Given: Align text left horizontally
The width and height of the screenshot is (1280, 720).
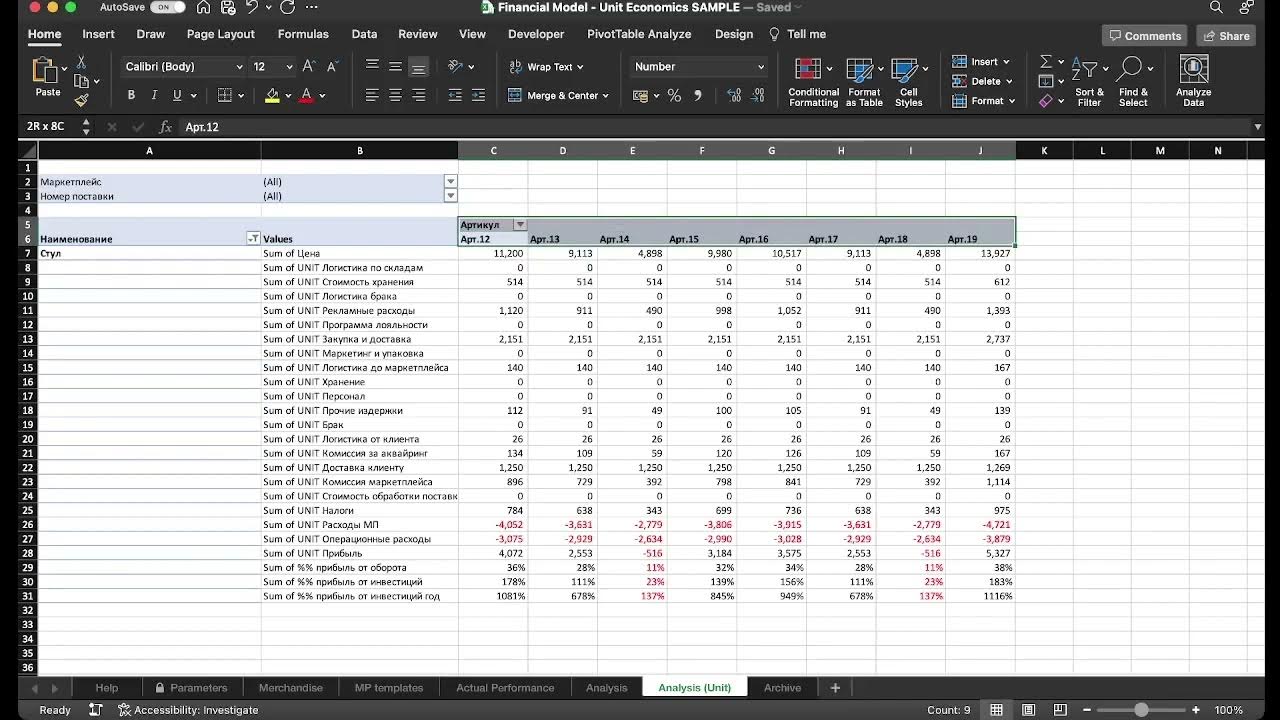Looking at the screenshot, I should pos(372,96).
